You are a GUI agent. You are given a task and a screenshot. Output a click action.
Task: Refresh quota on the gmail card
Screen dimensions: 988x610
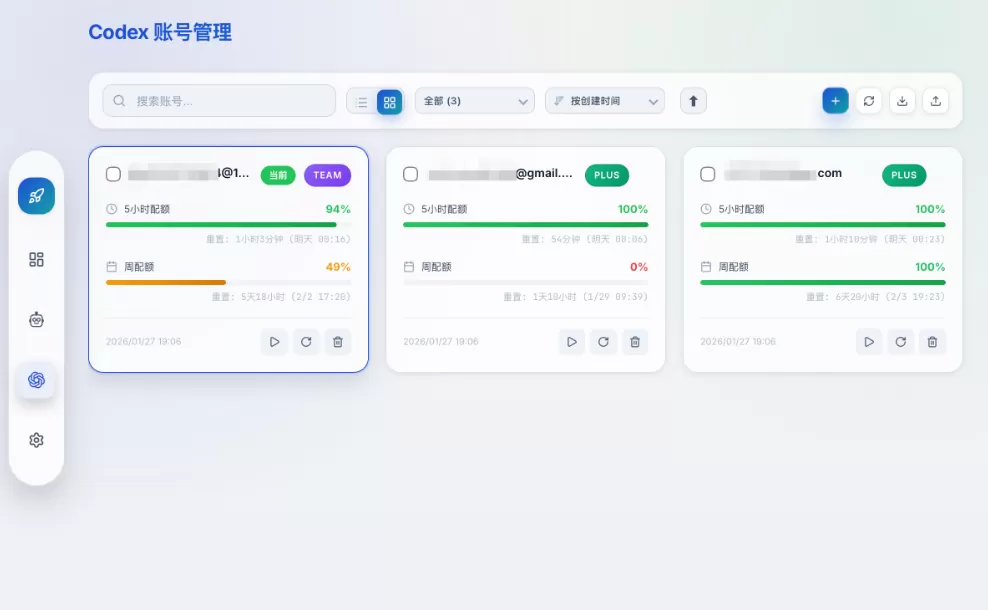pos(604,342)
